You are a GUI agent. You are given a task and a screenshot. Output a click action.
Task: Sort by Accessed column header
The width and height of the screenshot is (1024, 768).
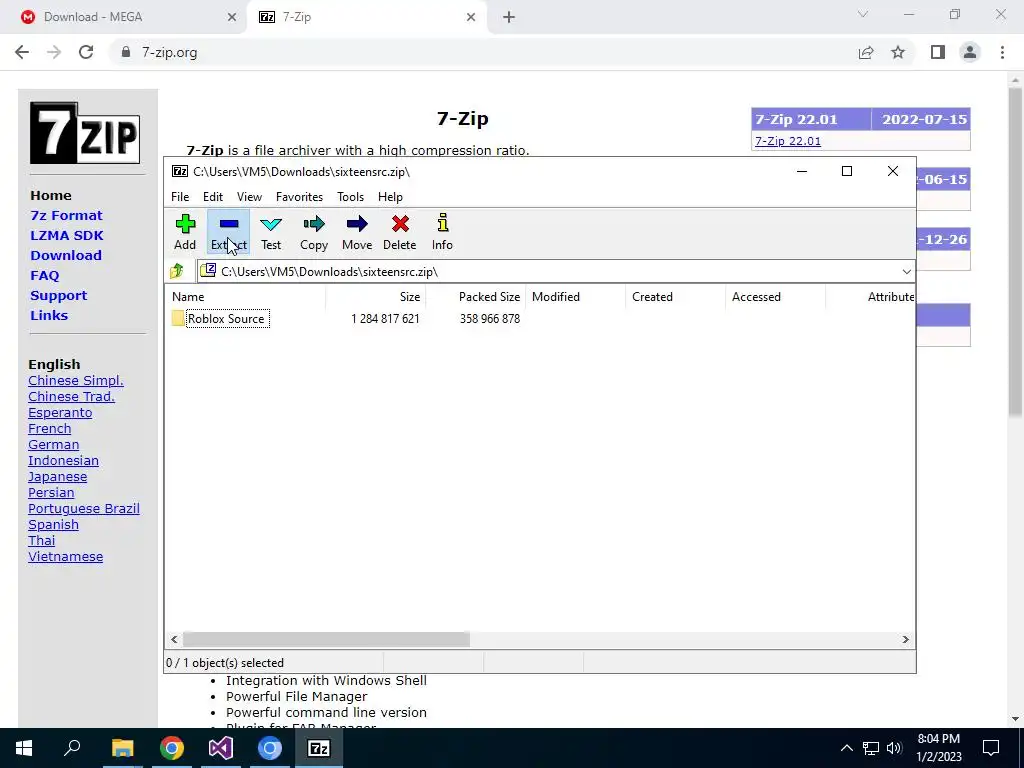[x=775, y=296]
